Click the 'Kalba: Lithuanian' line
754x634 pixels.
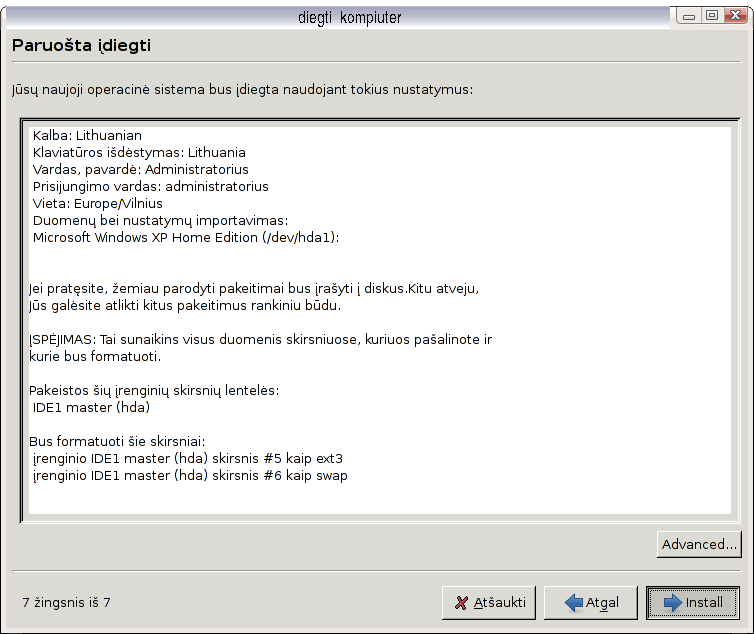[x=87, y=135]
